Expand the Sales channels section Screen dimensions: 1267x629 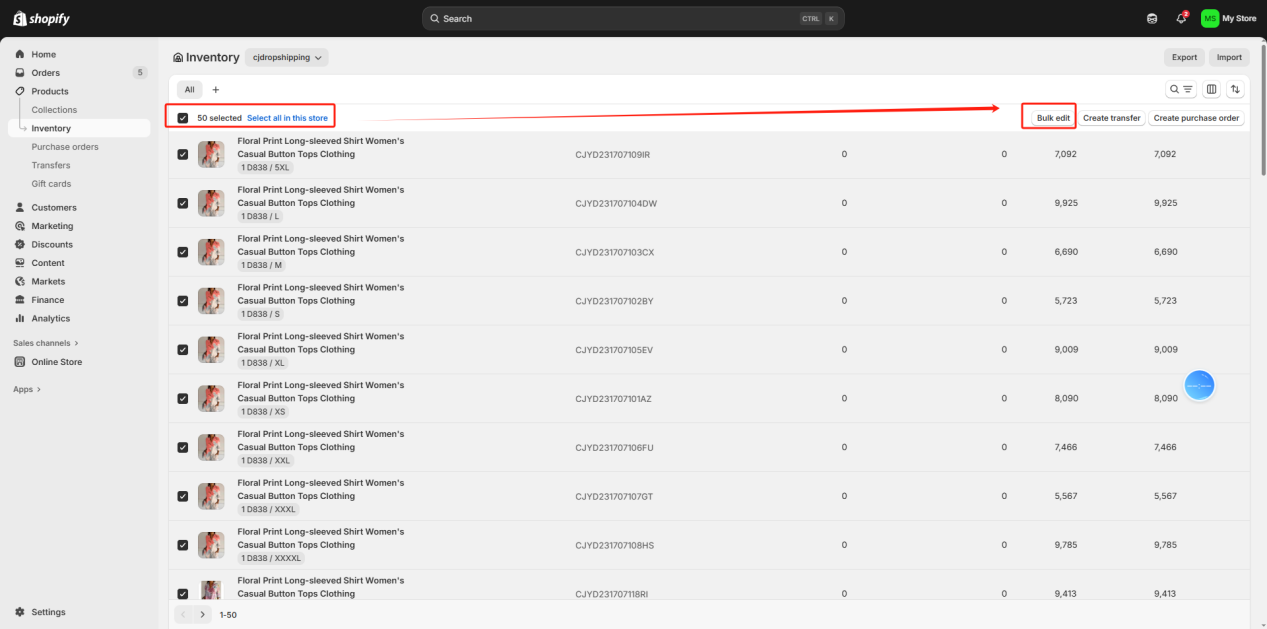coord(46,343)
